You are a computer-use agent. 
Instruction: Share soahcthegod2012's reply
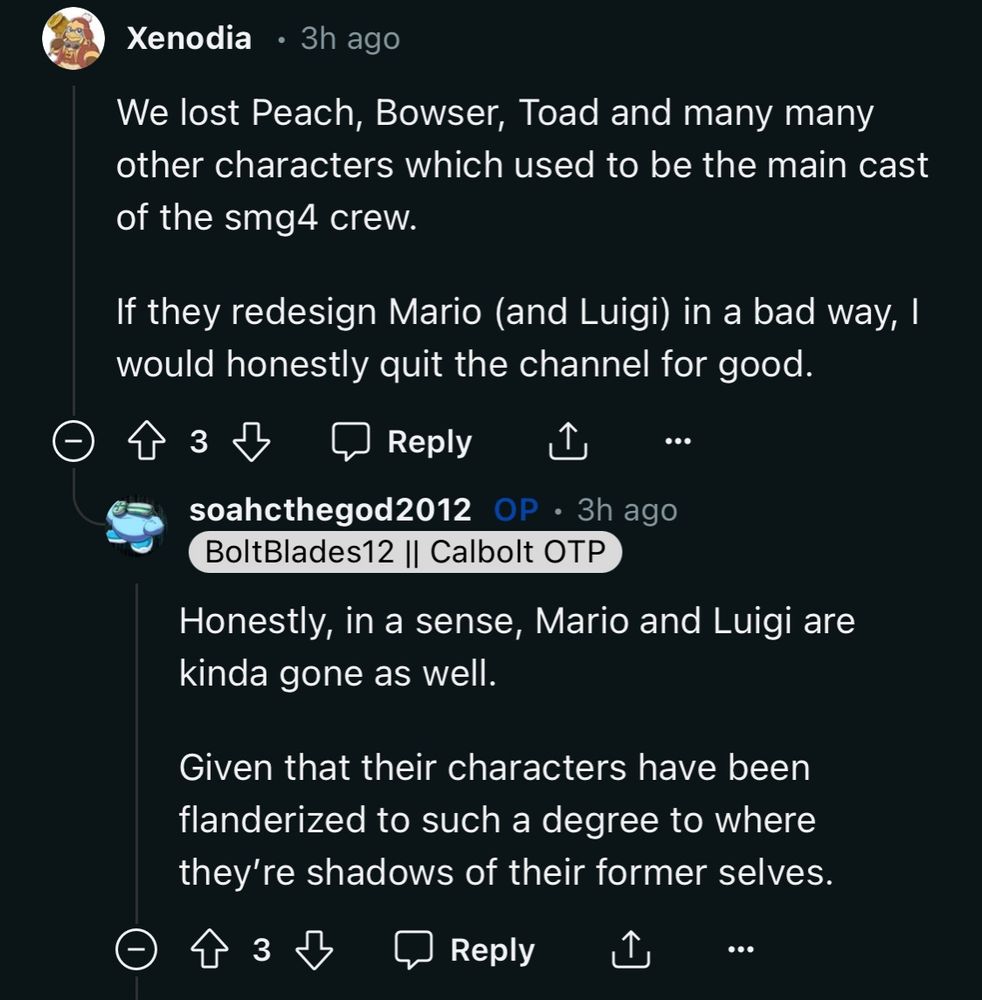(x=631, y=950)
